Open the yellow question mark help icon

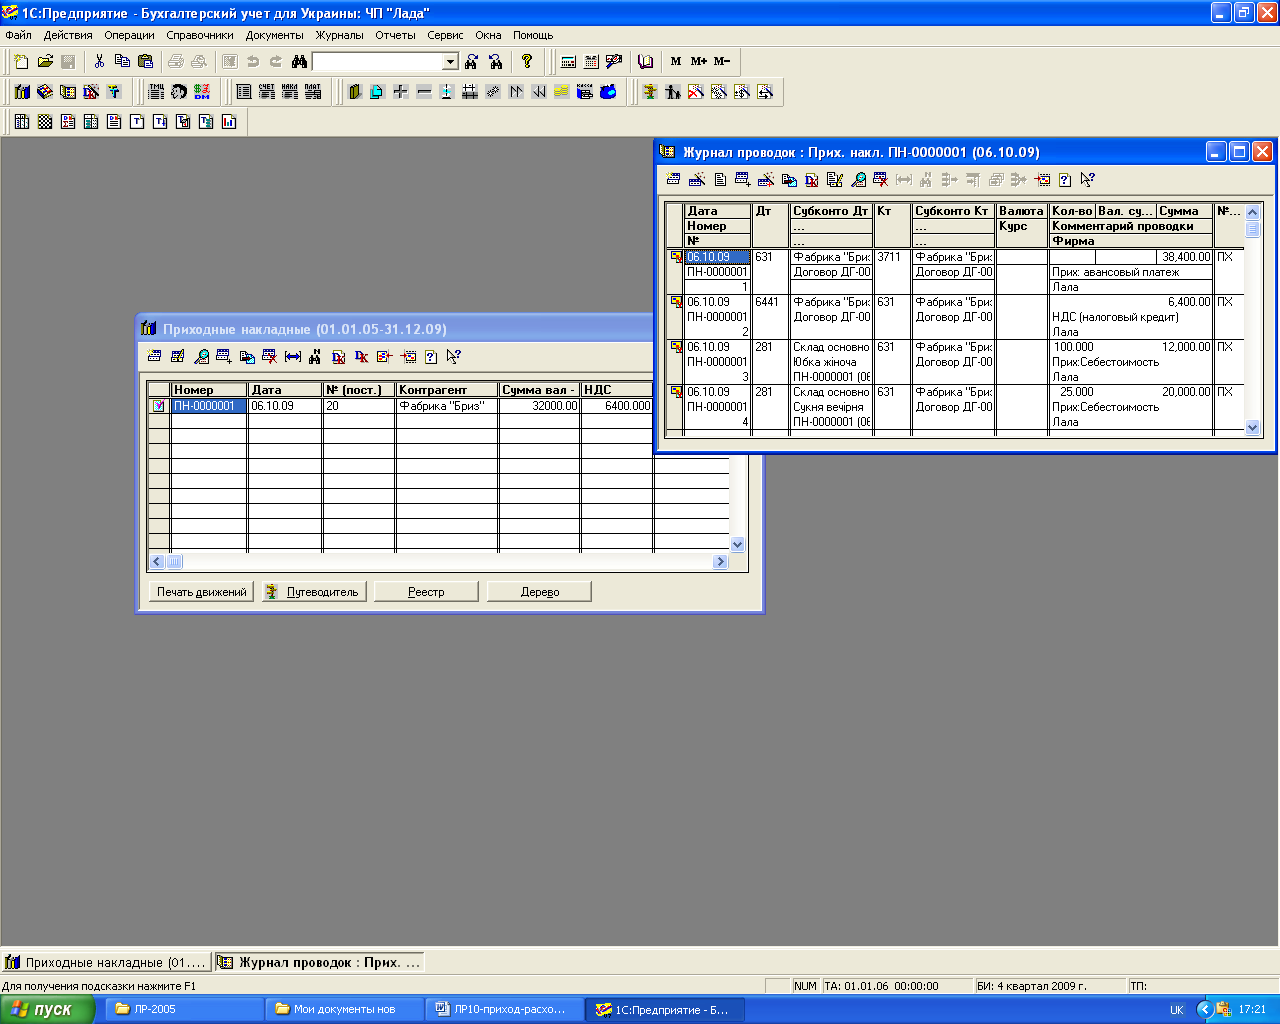click(x=527, y=61)
